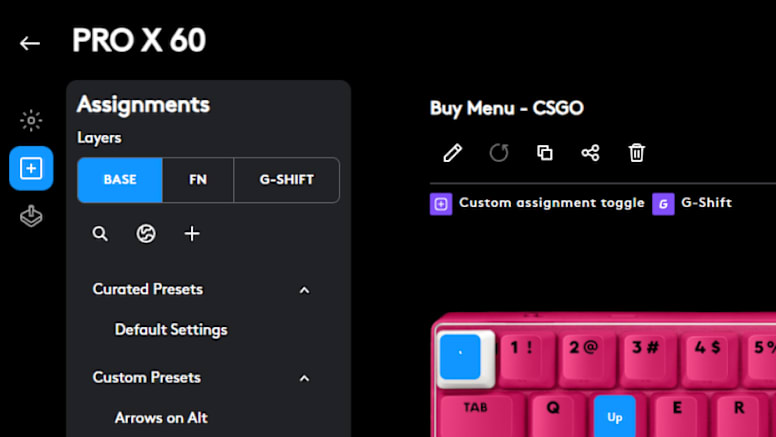This screenshot has height=437, width=776.
Task: Open the lighting settings sun icon
Action: [x=31, y=120]
